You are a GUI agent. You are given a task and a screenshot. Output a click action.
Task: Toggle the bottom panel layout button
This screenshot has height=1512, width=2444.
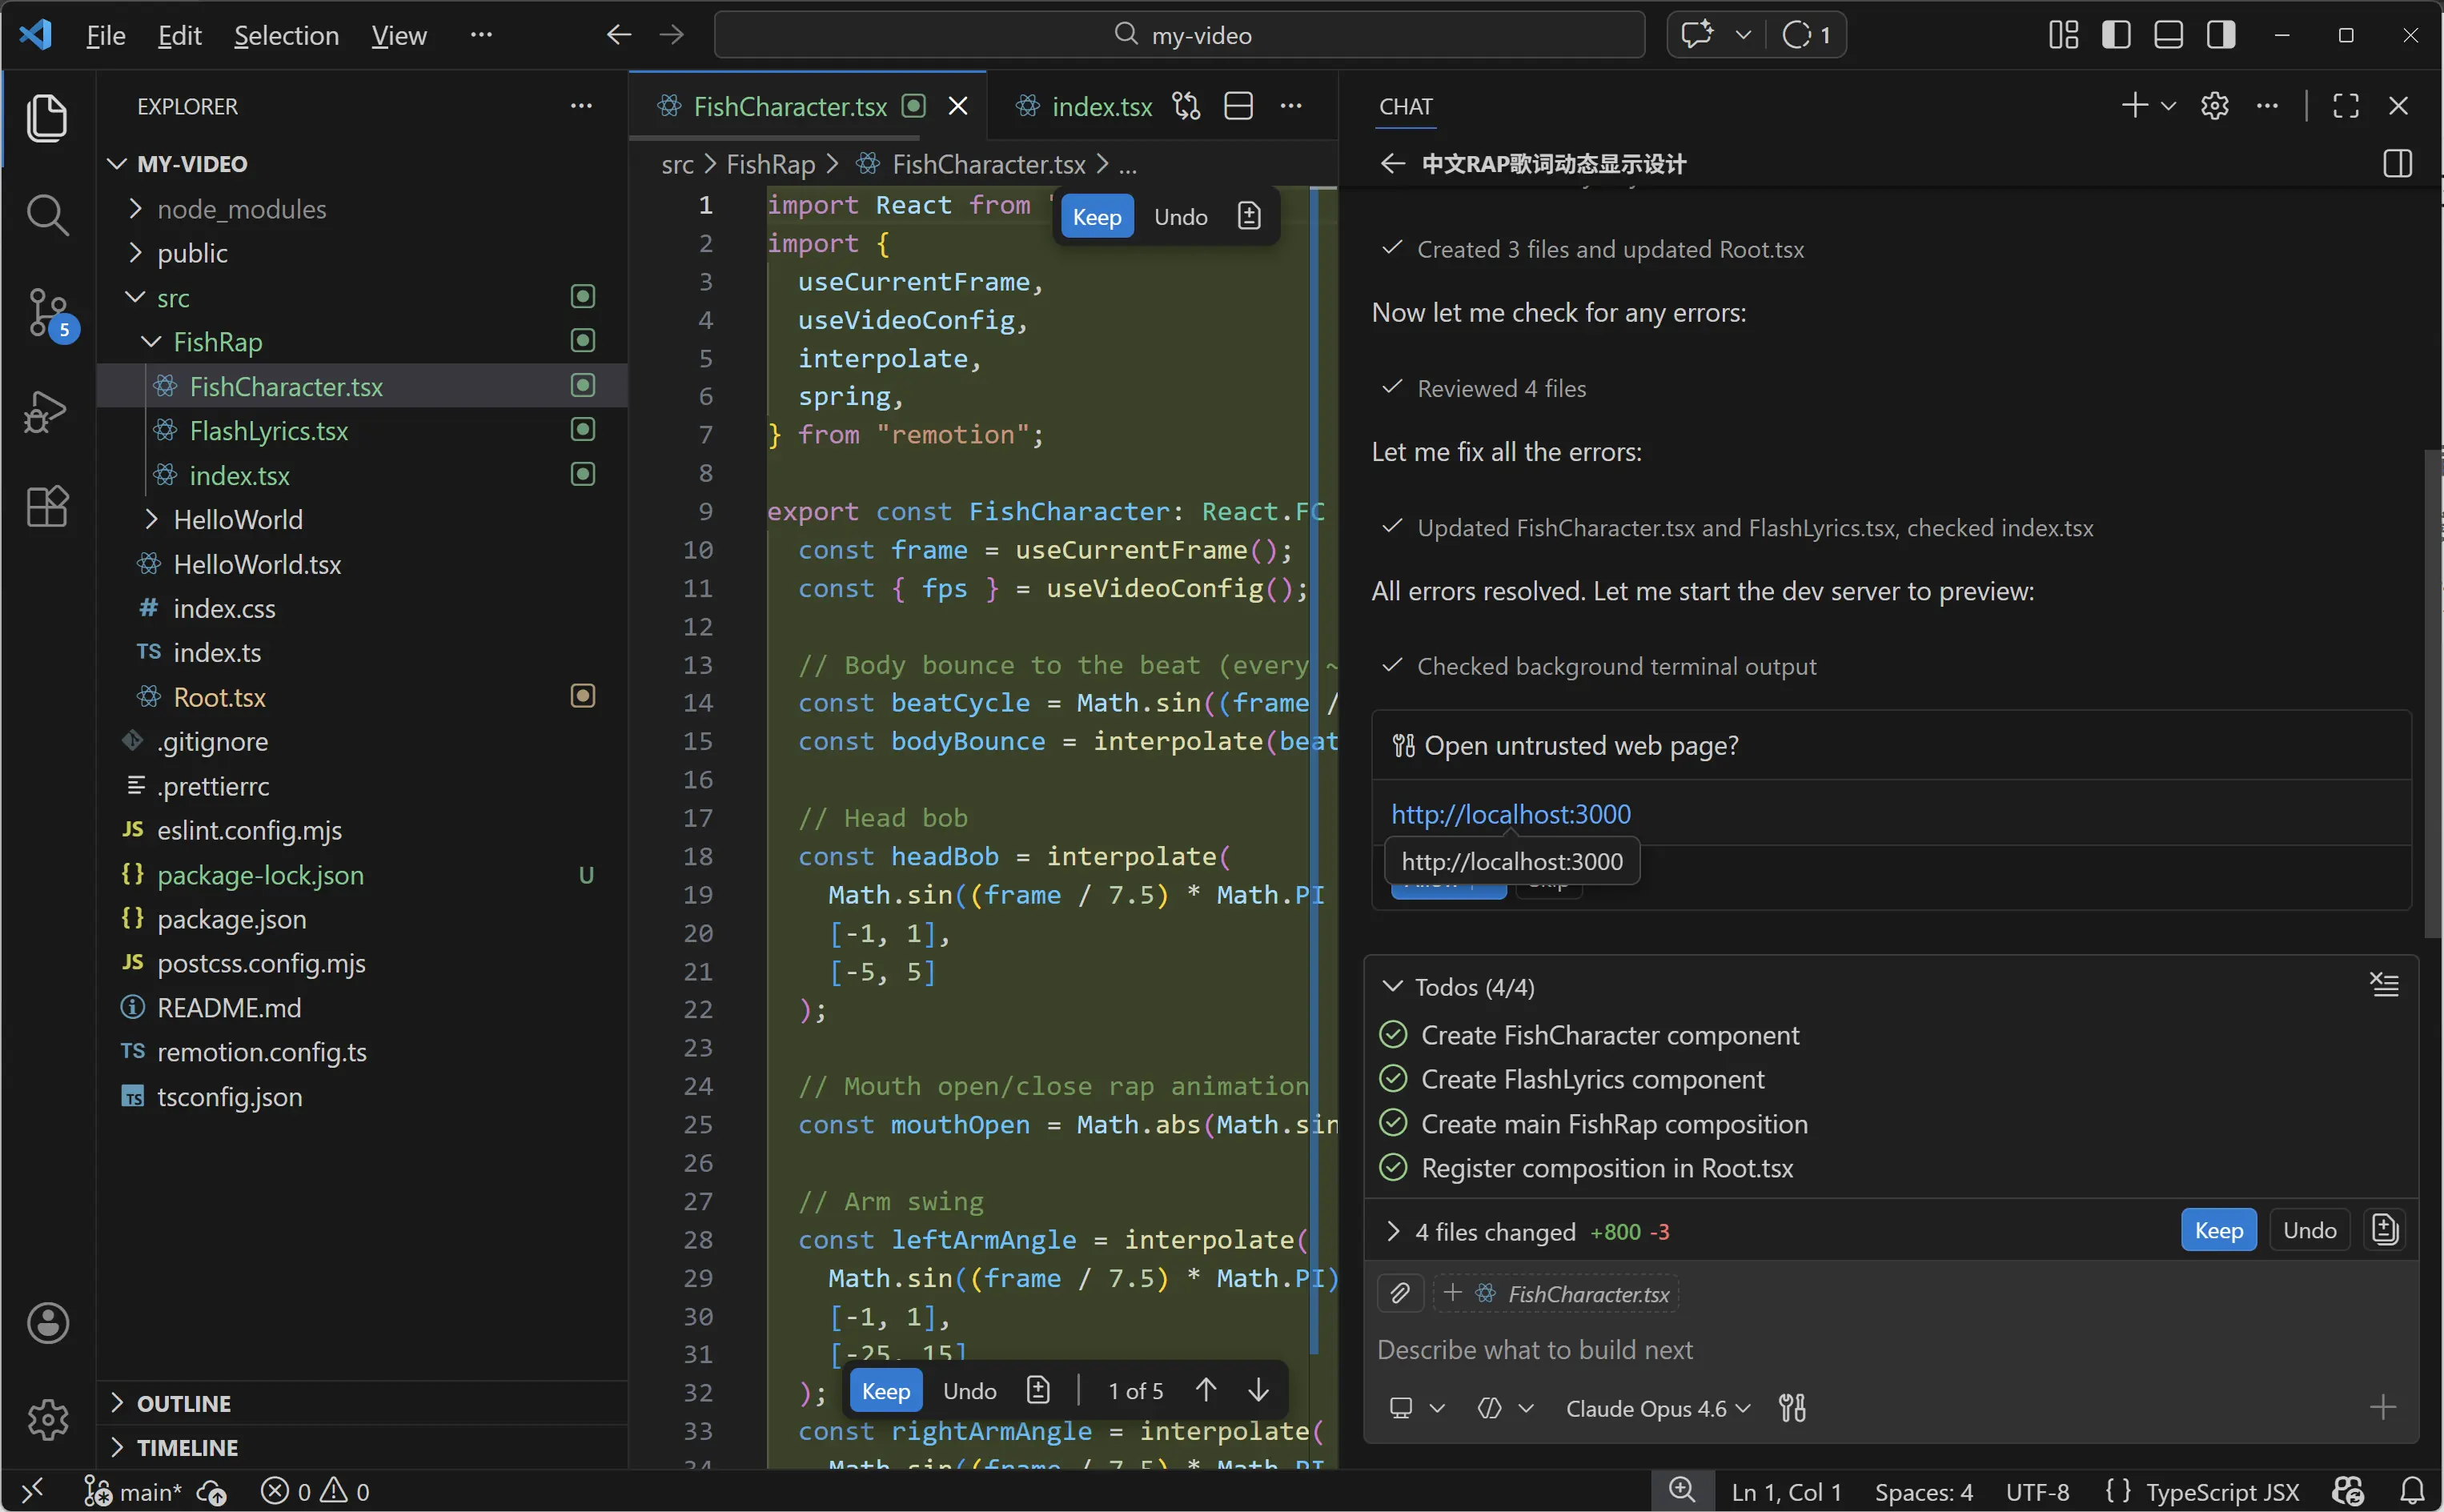pyautogui.click(x=2167, y=35)
